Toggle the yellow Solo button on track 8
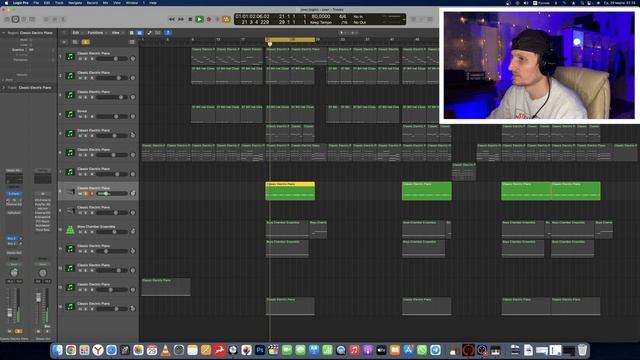 click(x=86, y=193)
